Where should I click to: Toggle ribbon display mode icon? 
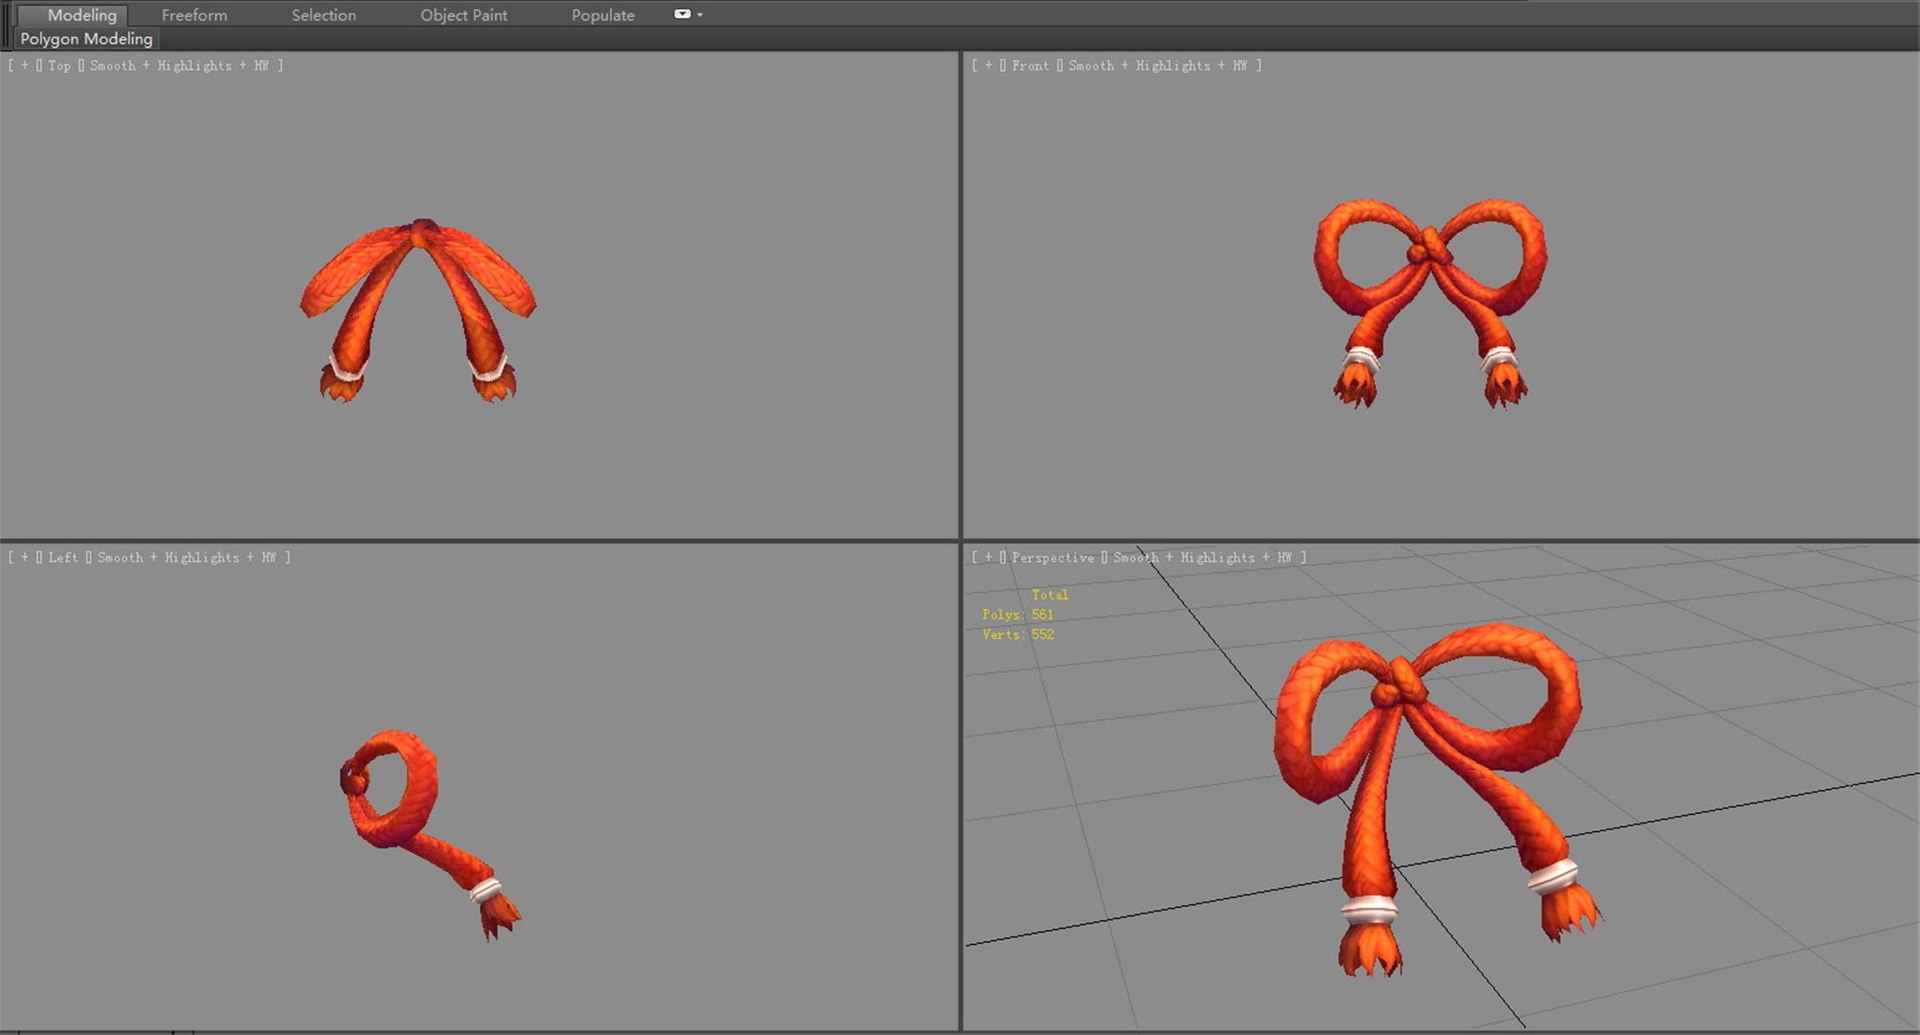click(682, 14)
